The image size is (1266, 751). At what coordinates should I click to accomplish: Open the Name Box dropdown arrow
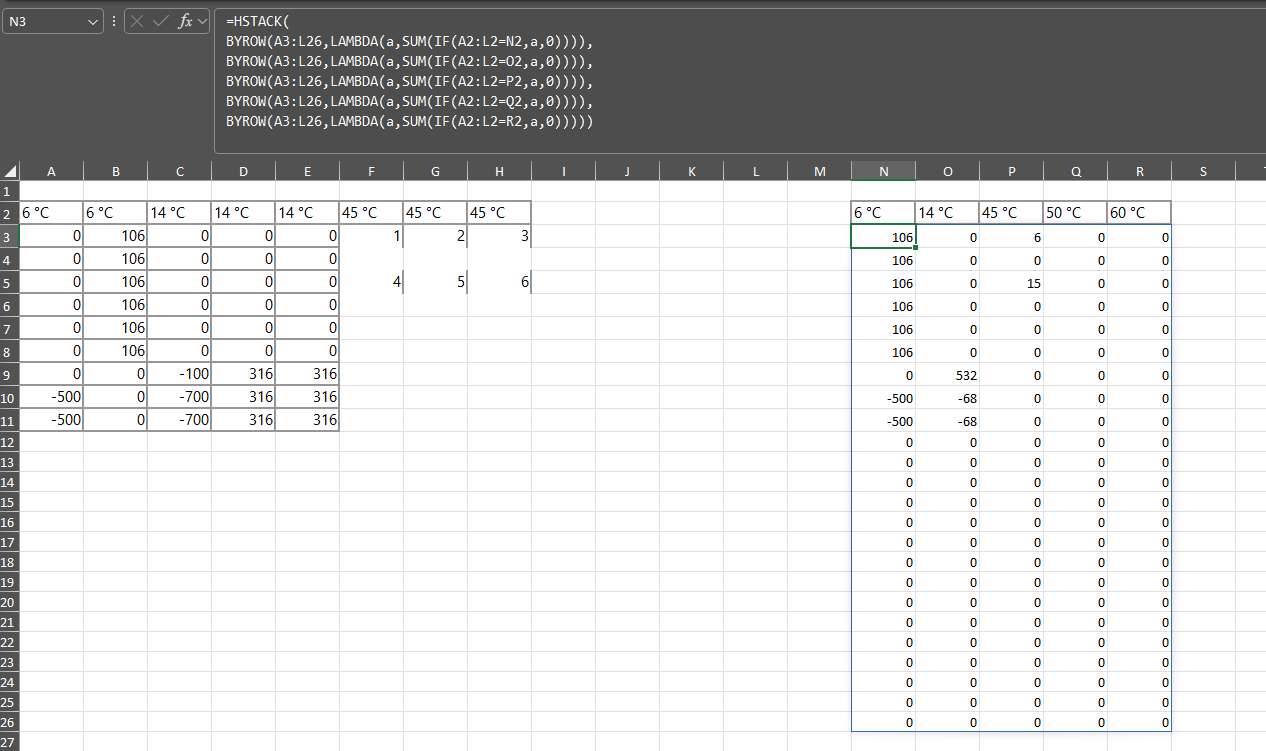(94, 21)
